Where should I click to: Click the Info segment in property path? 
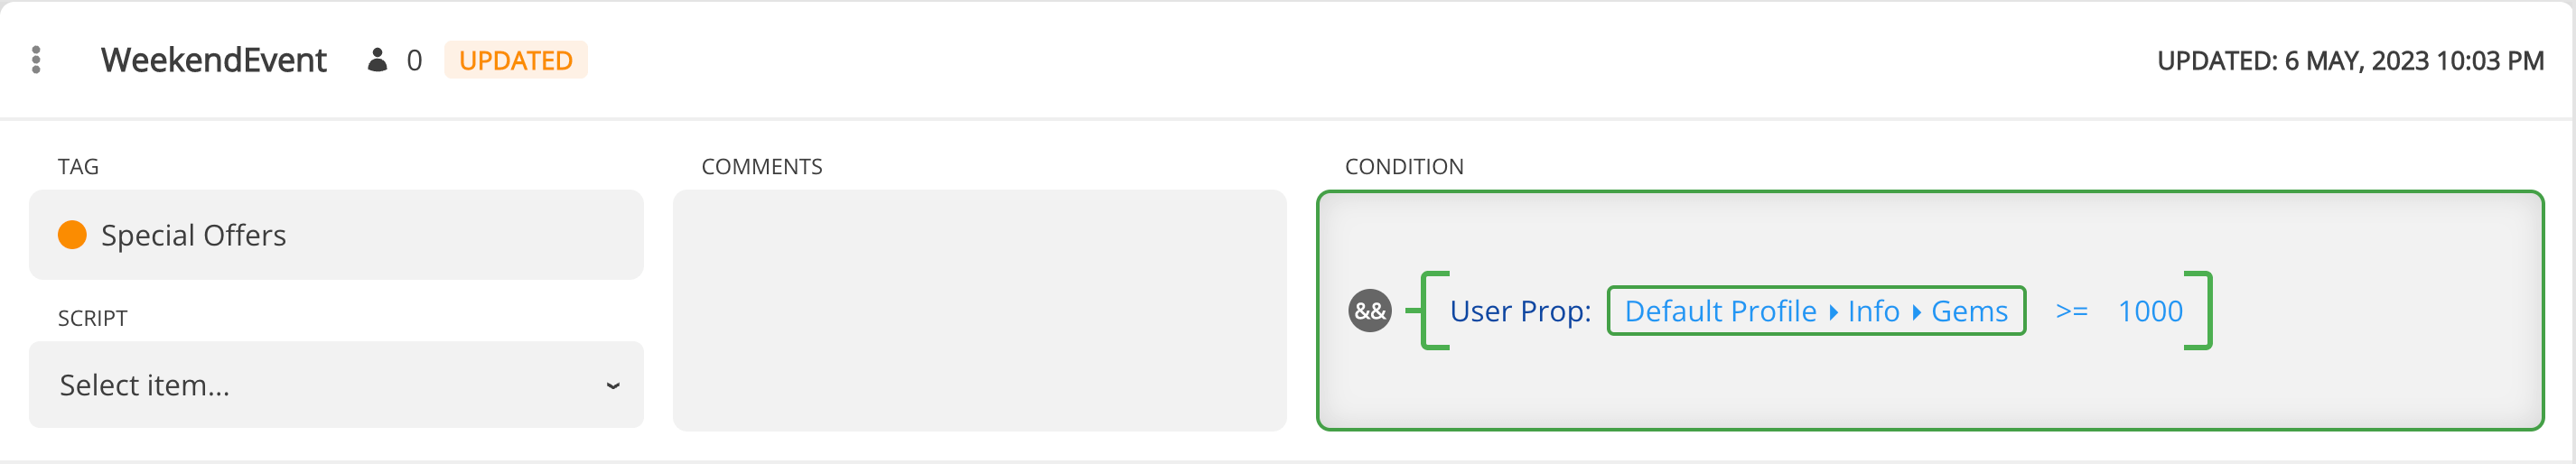1873,311
